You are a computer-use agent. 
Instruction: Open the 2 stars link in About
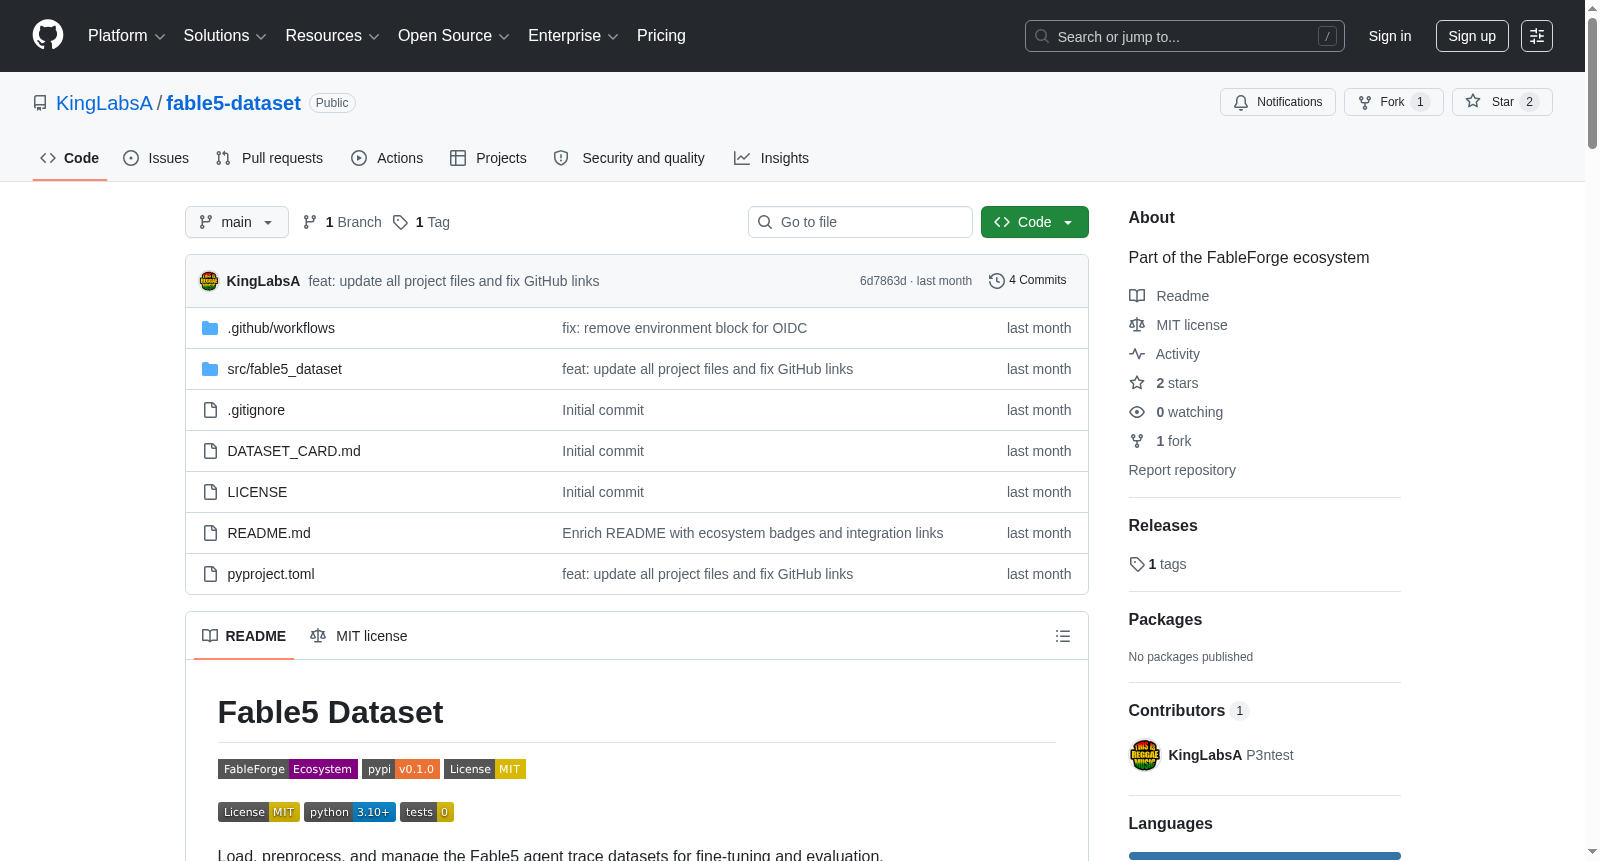[1177, 383]
